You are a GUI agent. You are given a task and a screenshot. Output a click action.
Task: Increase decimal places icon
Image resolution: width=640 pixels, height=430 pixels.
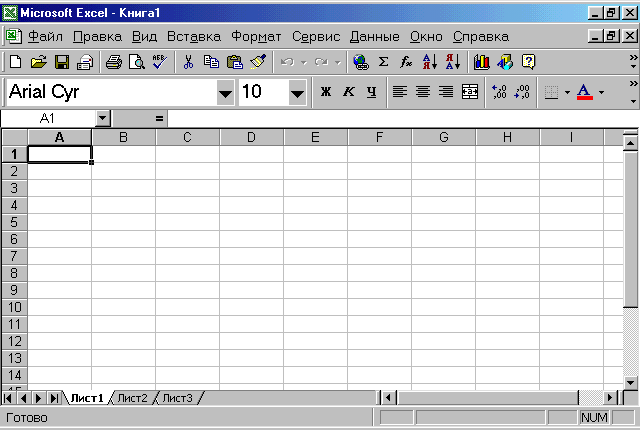(499, 92)
